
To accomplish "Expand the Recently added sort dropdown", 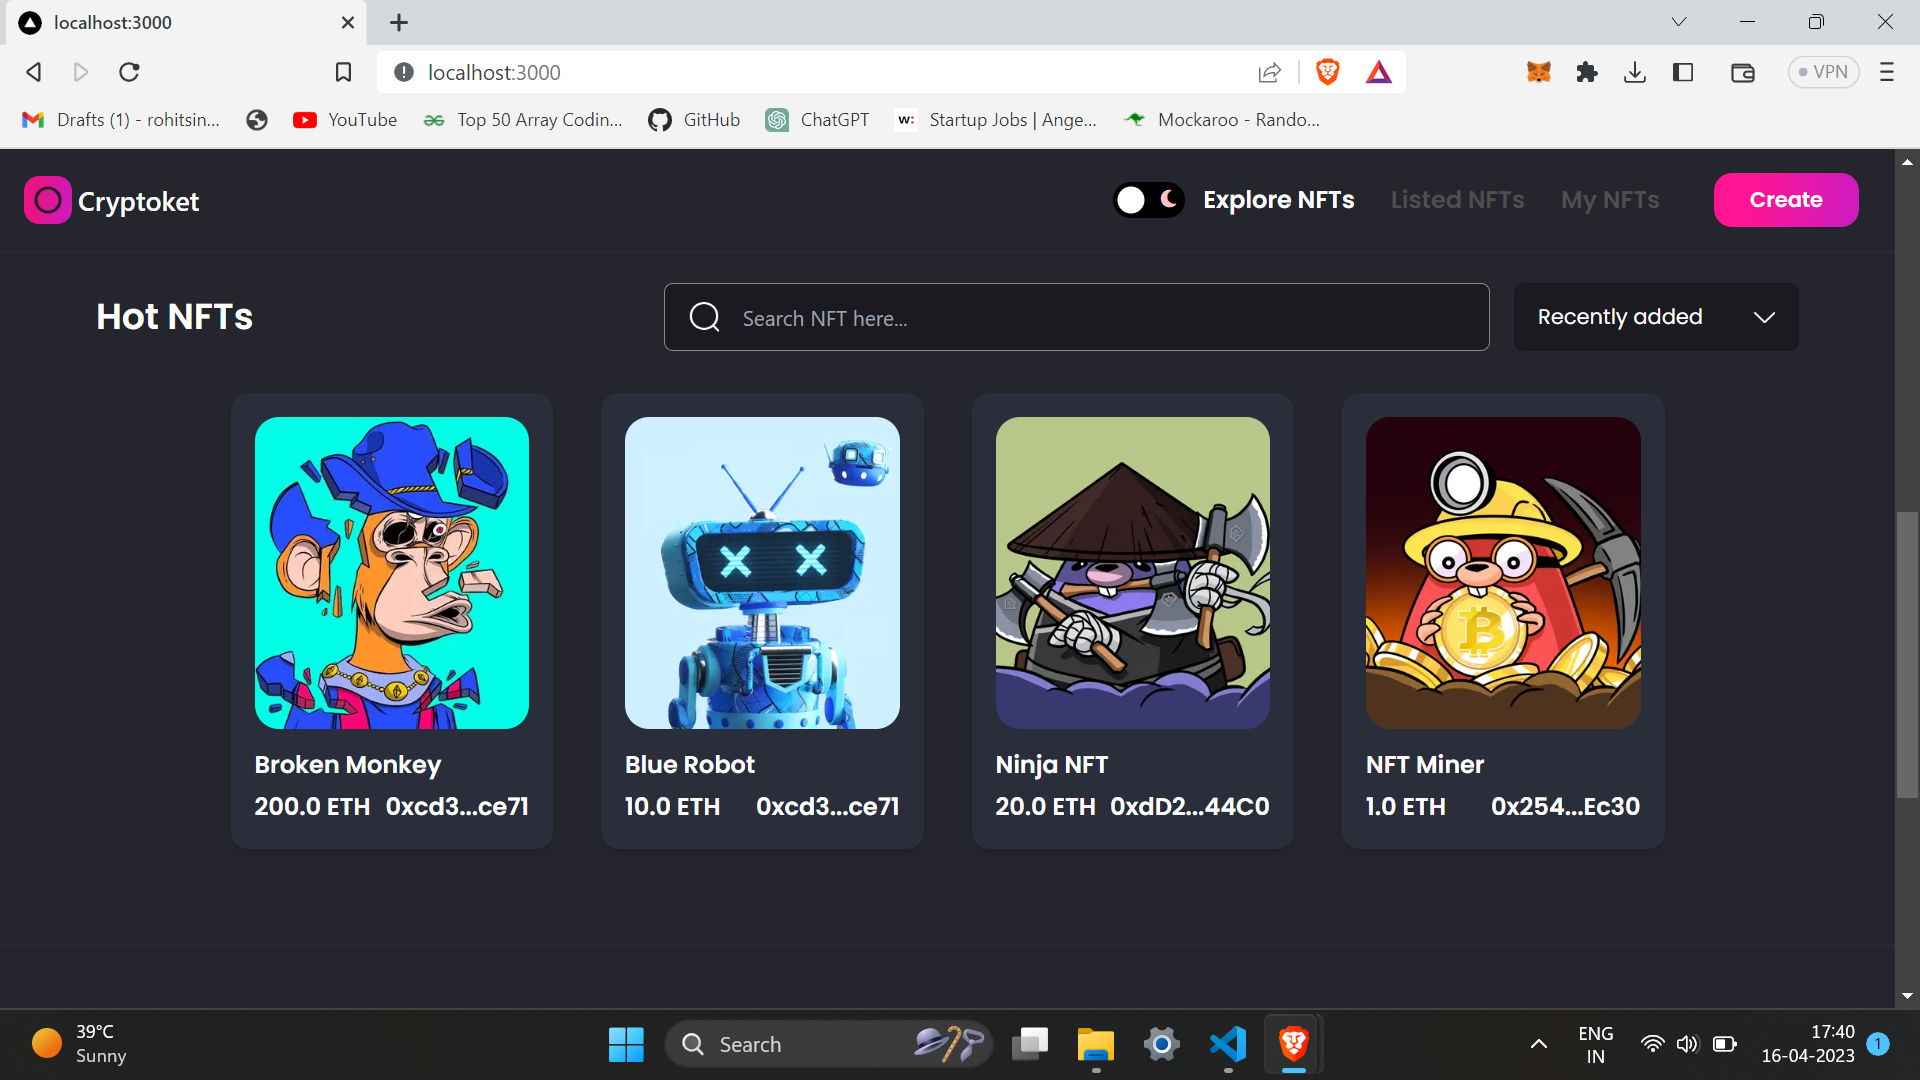I will (x=1656, y=317).
